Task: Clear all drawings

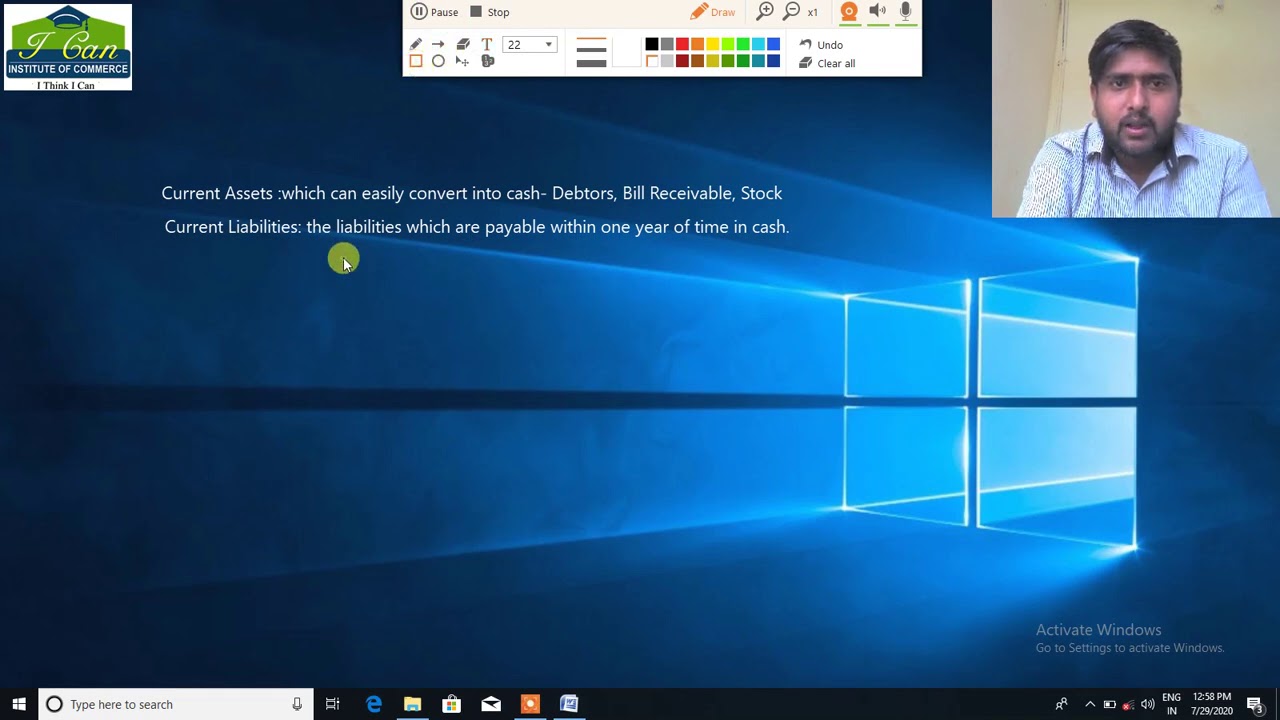Action: pos(827,63)
